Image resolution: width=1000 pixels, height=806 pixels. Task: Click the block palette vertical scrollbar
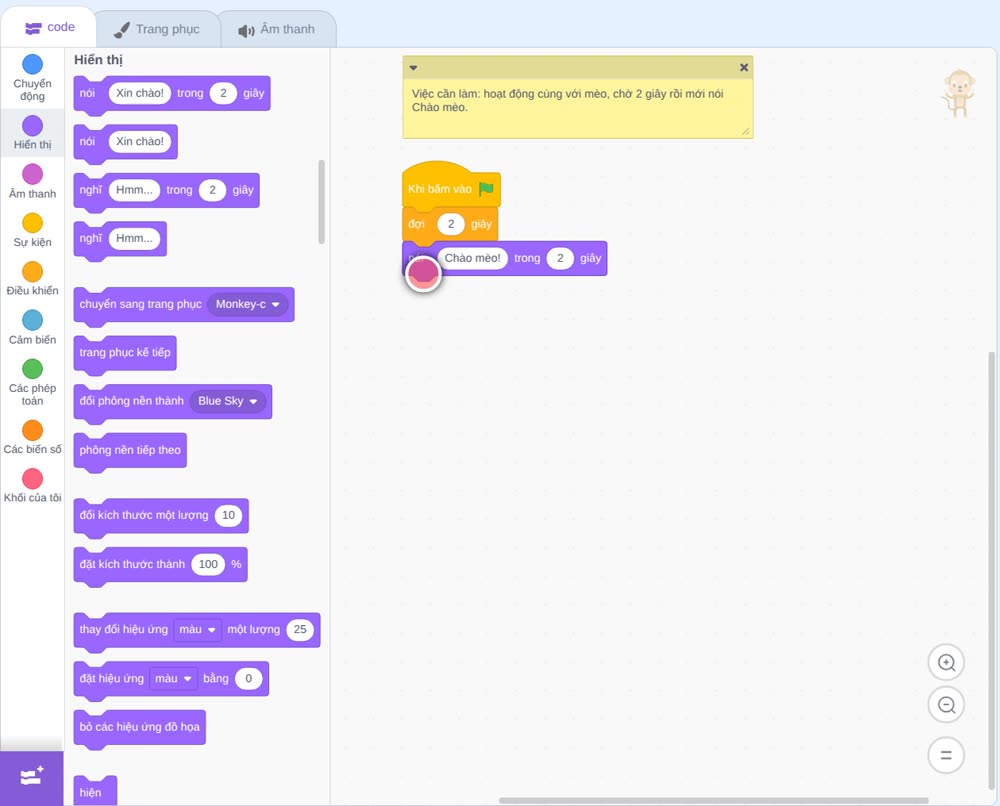[321, 202]
